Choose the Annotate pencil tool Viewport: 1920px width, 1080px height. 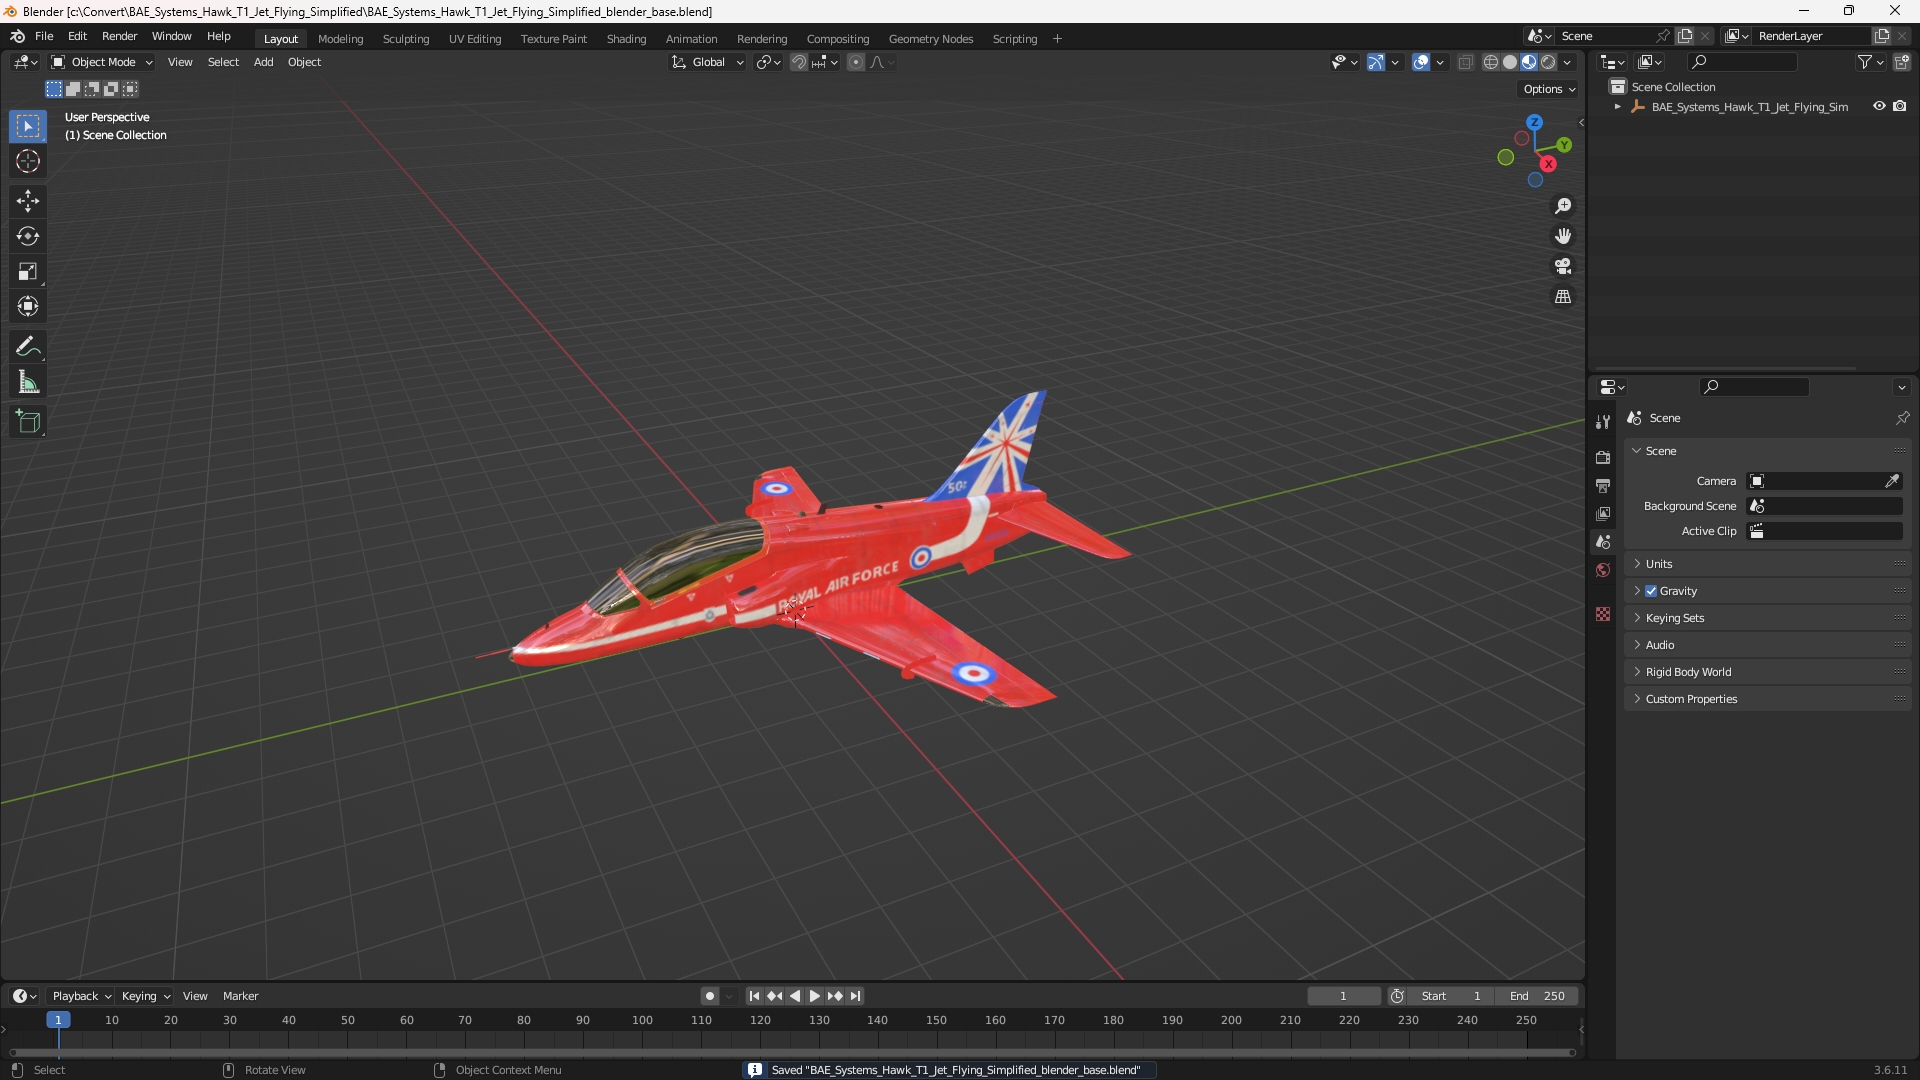pos(28,347)
